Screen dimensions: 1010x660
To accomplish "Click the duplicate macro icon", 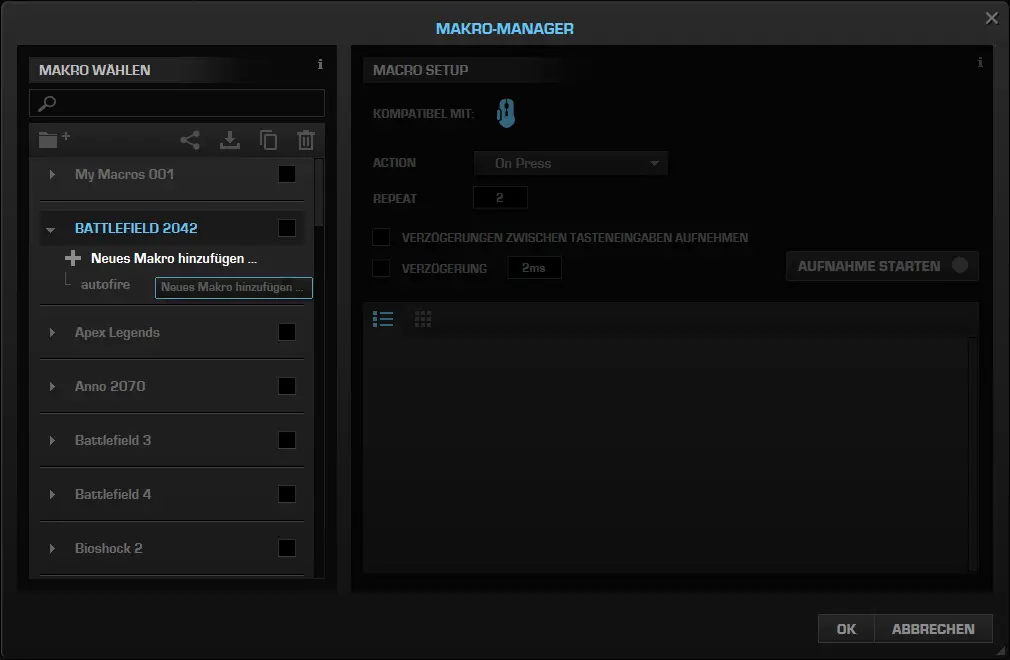I will click(268, 140).
